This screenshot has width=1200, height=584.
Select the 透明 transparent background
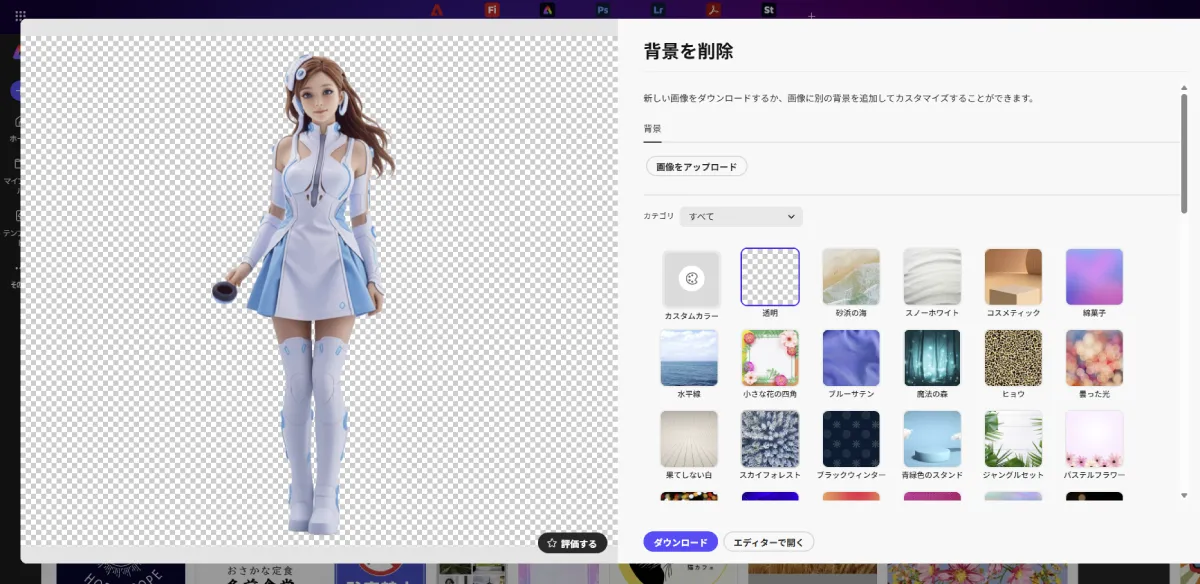coord(770,277)
